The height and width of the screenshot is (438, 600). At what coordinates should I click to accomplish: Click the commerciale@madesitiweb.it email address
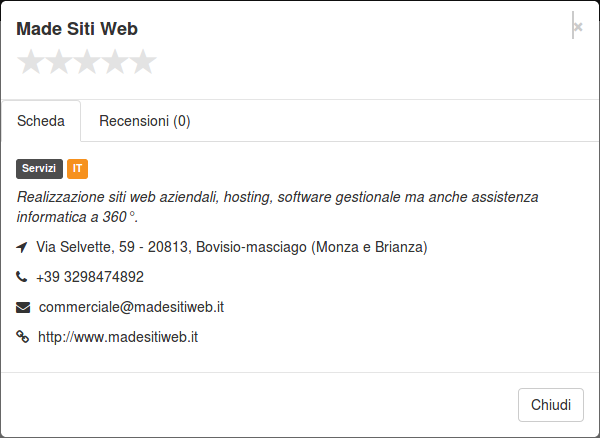point(131,307)
